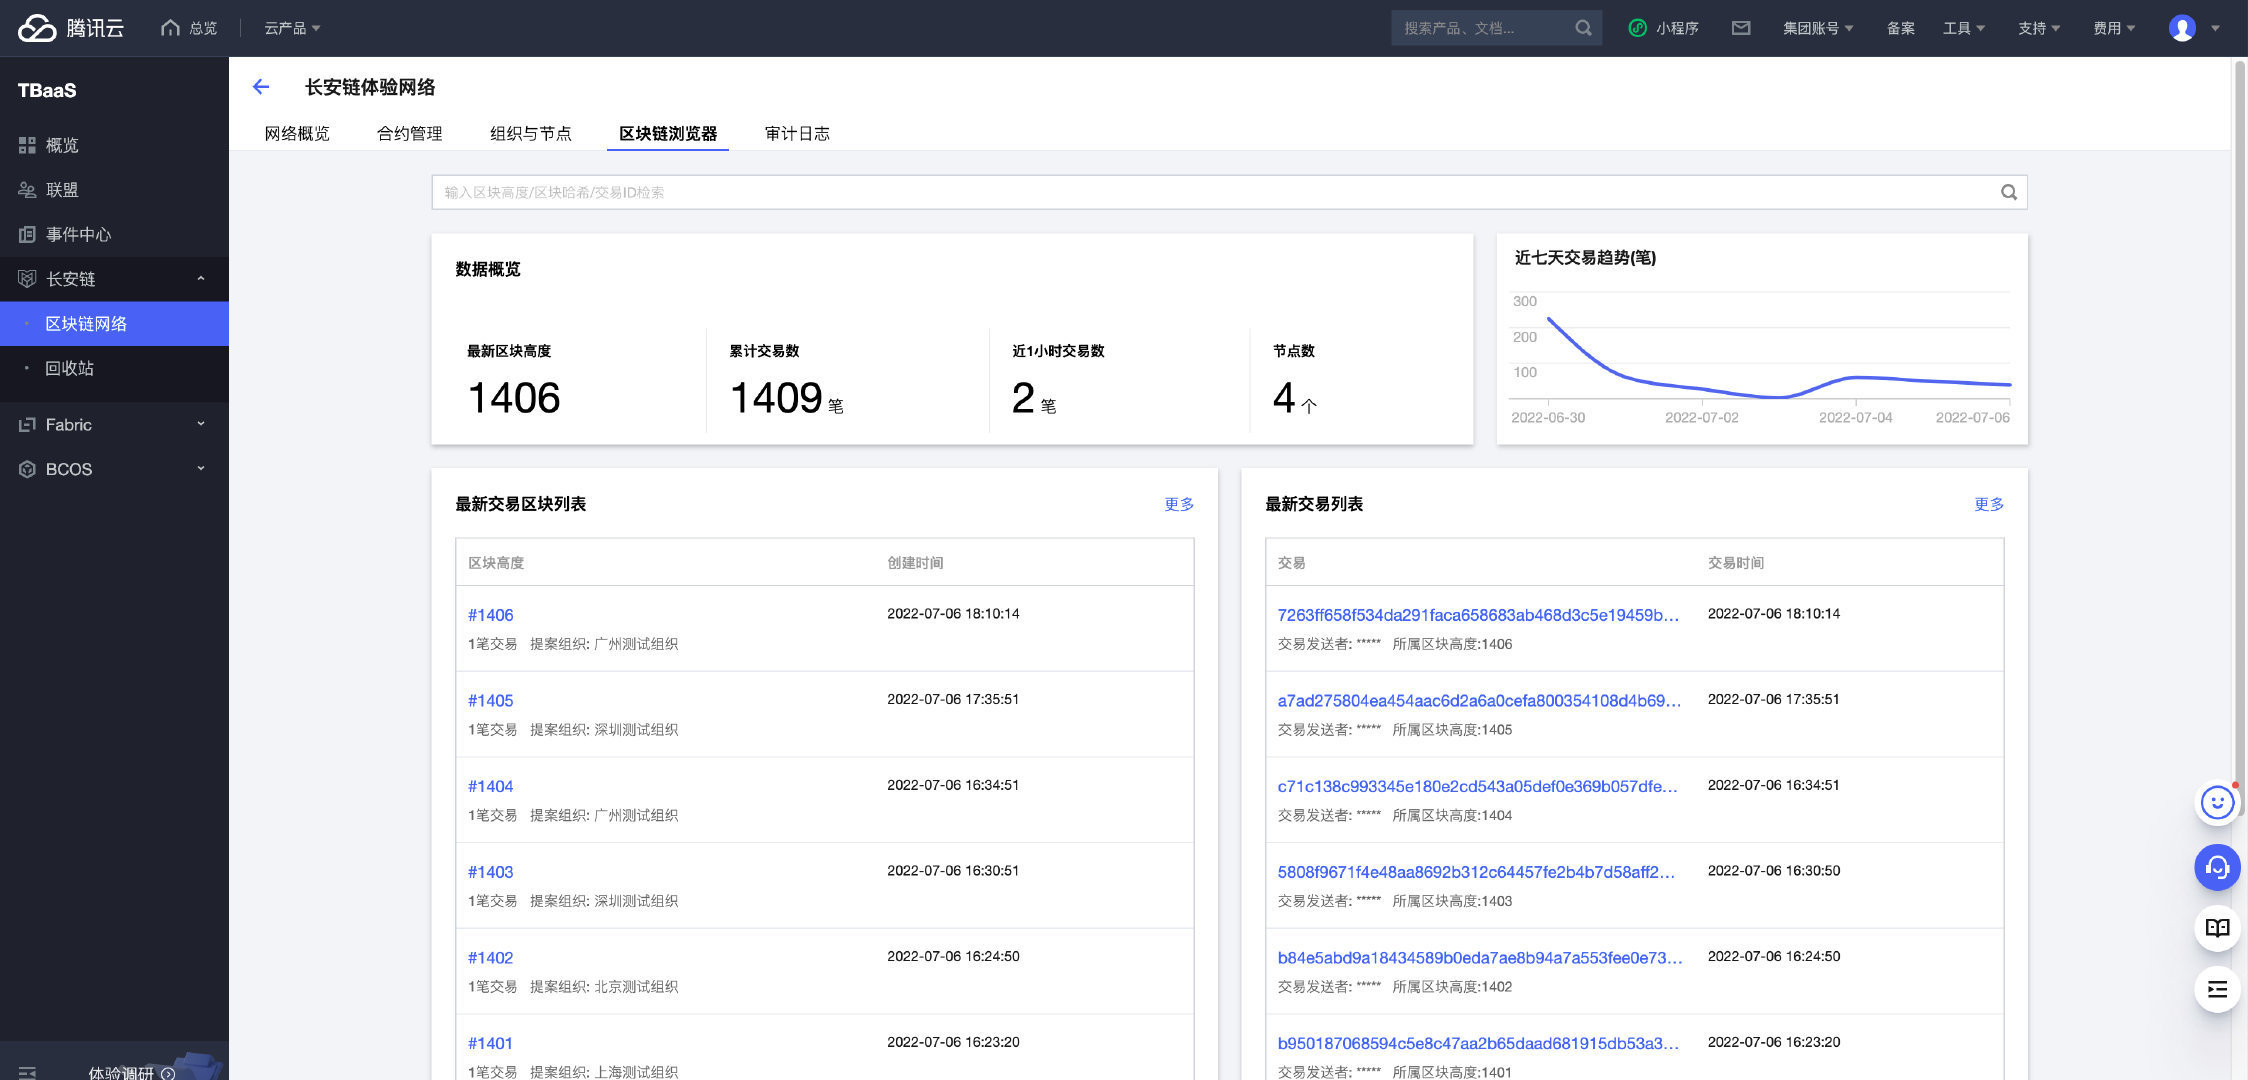Click the bottom floating list menu button
The height and width of the screenshot is (1080, 2248).
2217,990
